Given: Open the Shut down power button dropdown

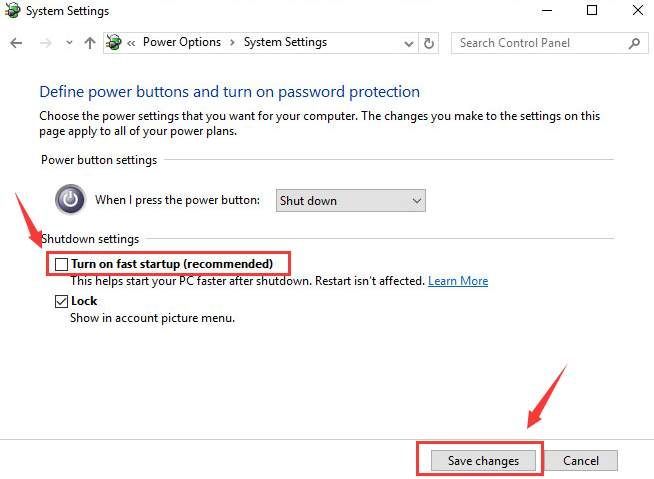Looking at the screenshot, I should pyautogui.click(x=350, y=201).
